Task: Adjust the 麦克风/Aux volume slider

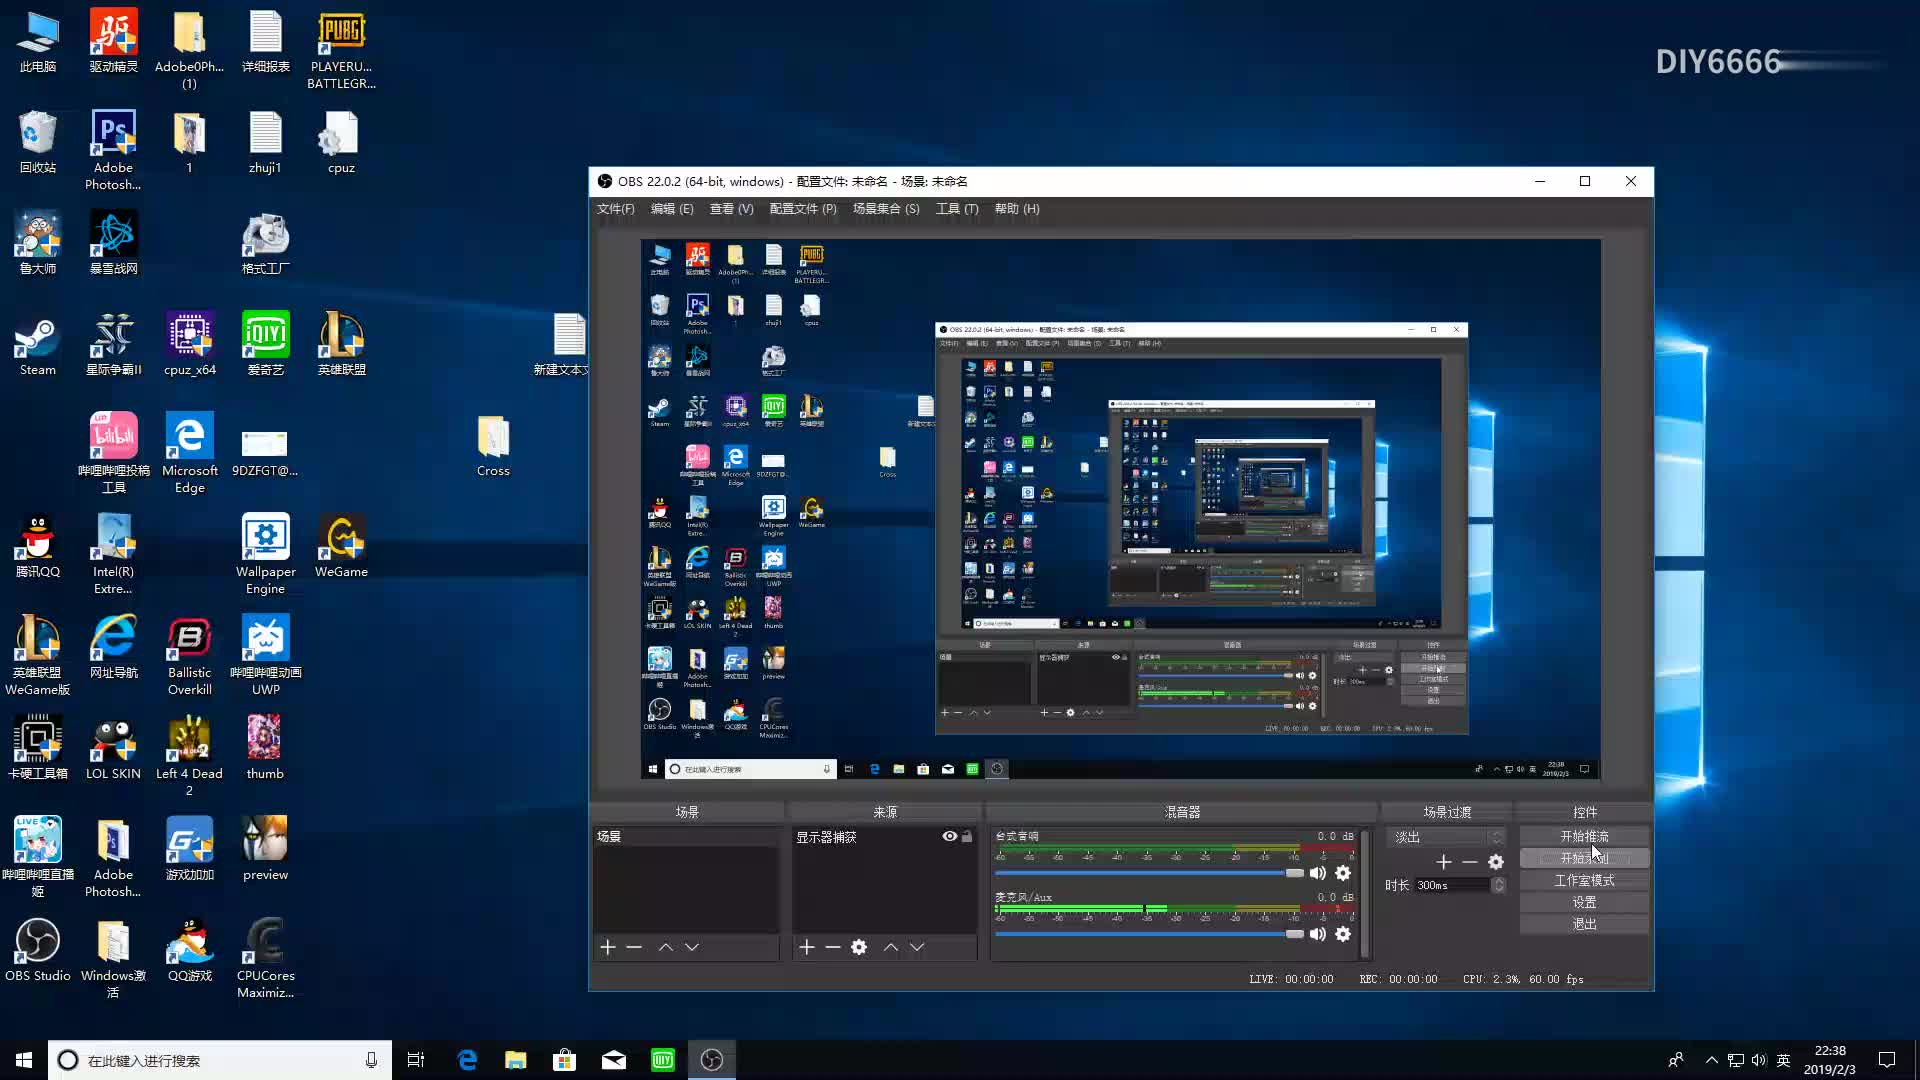Action: point(1149,934)
